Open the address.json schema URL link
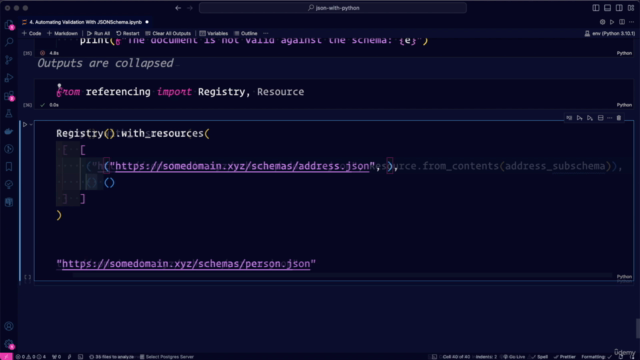This screenshot has width=640, height=360. pyautogui.click(x=242, y=166)
